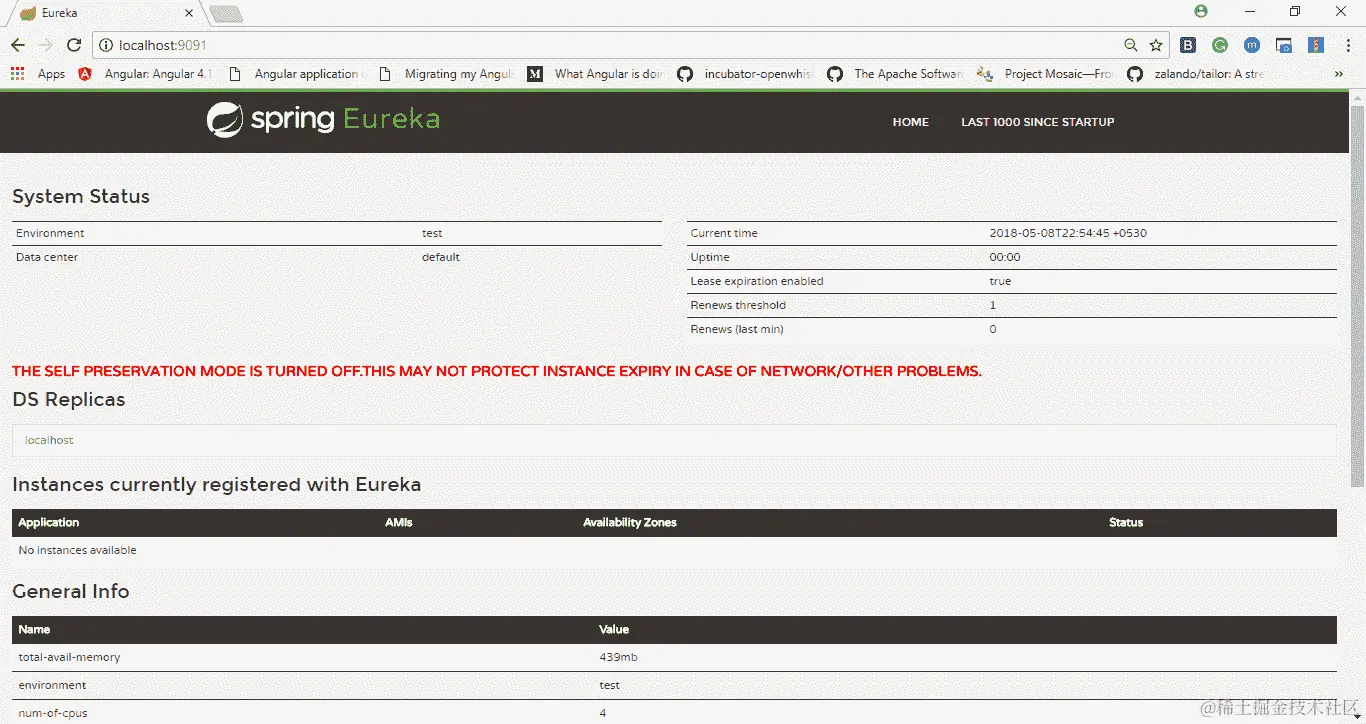Click the Uptime label

pos(710,257)
